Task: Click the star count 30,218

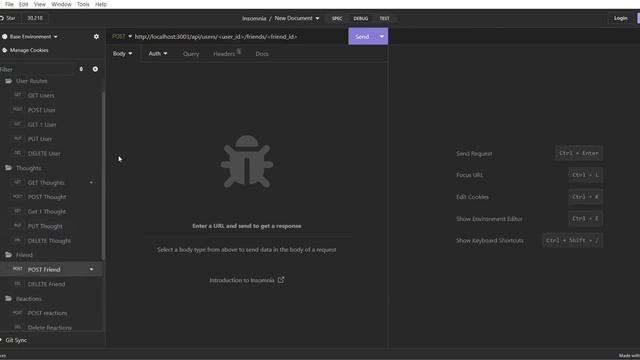Action: (35, 18)
